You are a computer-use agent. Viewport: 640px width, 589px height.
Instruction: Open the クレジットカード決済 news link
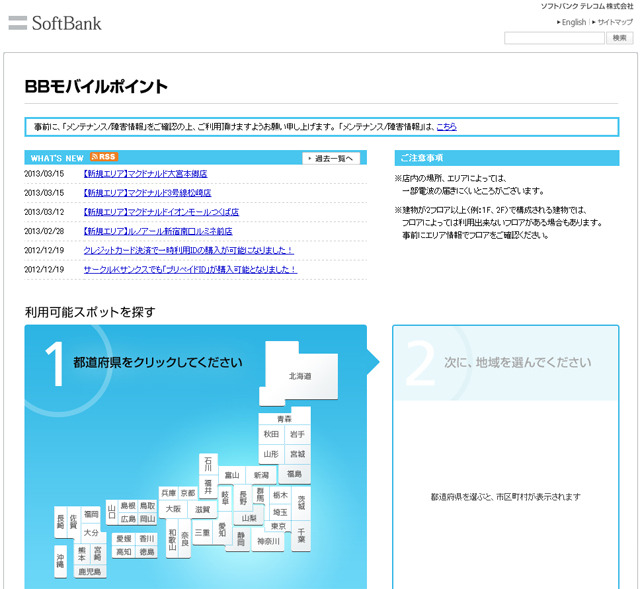click(189, 250)
